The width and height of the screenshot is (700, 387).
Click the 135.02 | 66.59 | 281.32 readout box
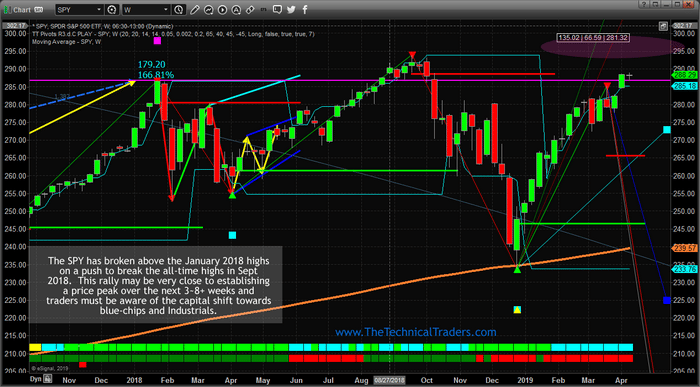[x=594, y=38]
